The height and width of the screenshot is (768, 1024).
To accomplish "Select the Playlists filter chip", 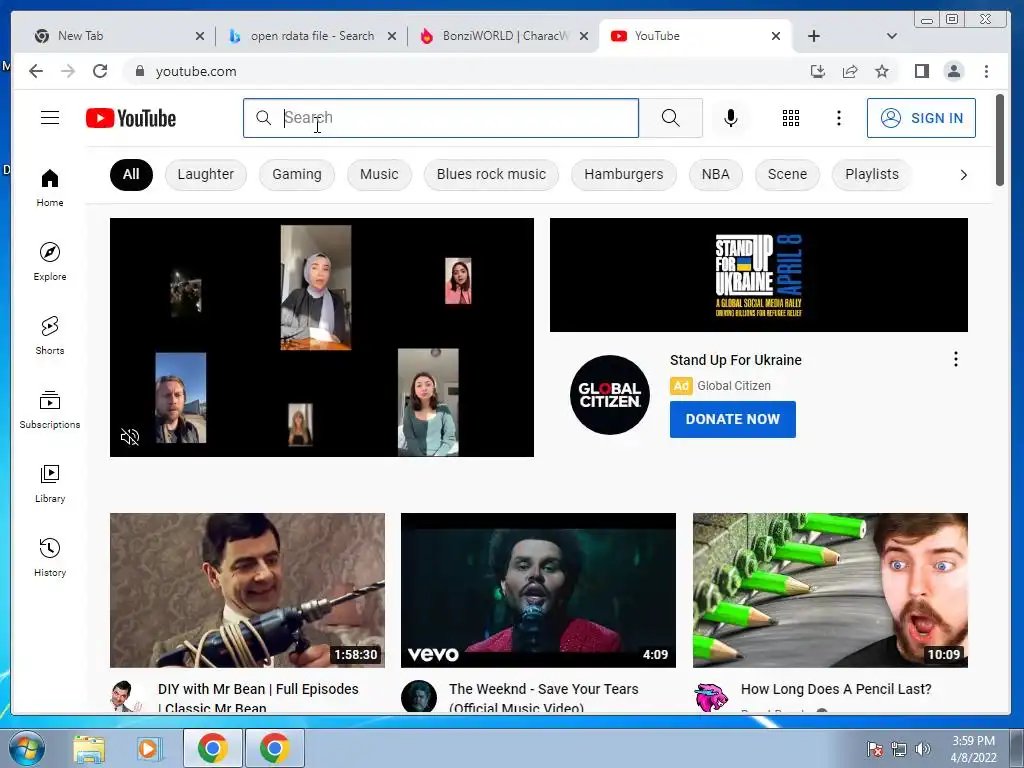I will (871, 174).
